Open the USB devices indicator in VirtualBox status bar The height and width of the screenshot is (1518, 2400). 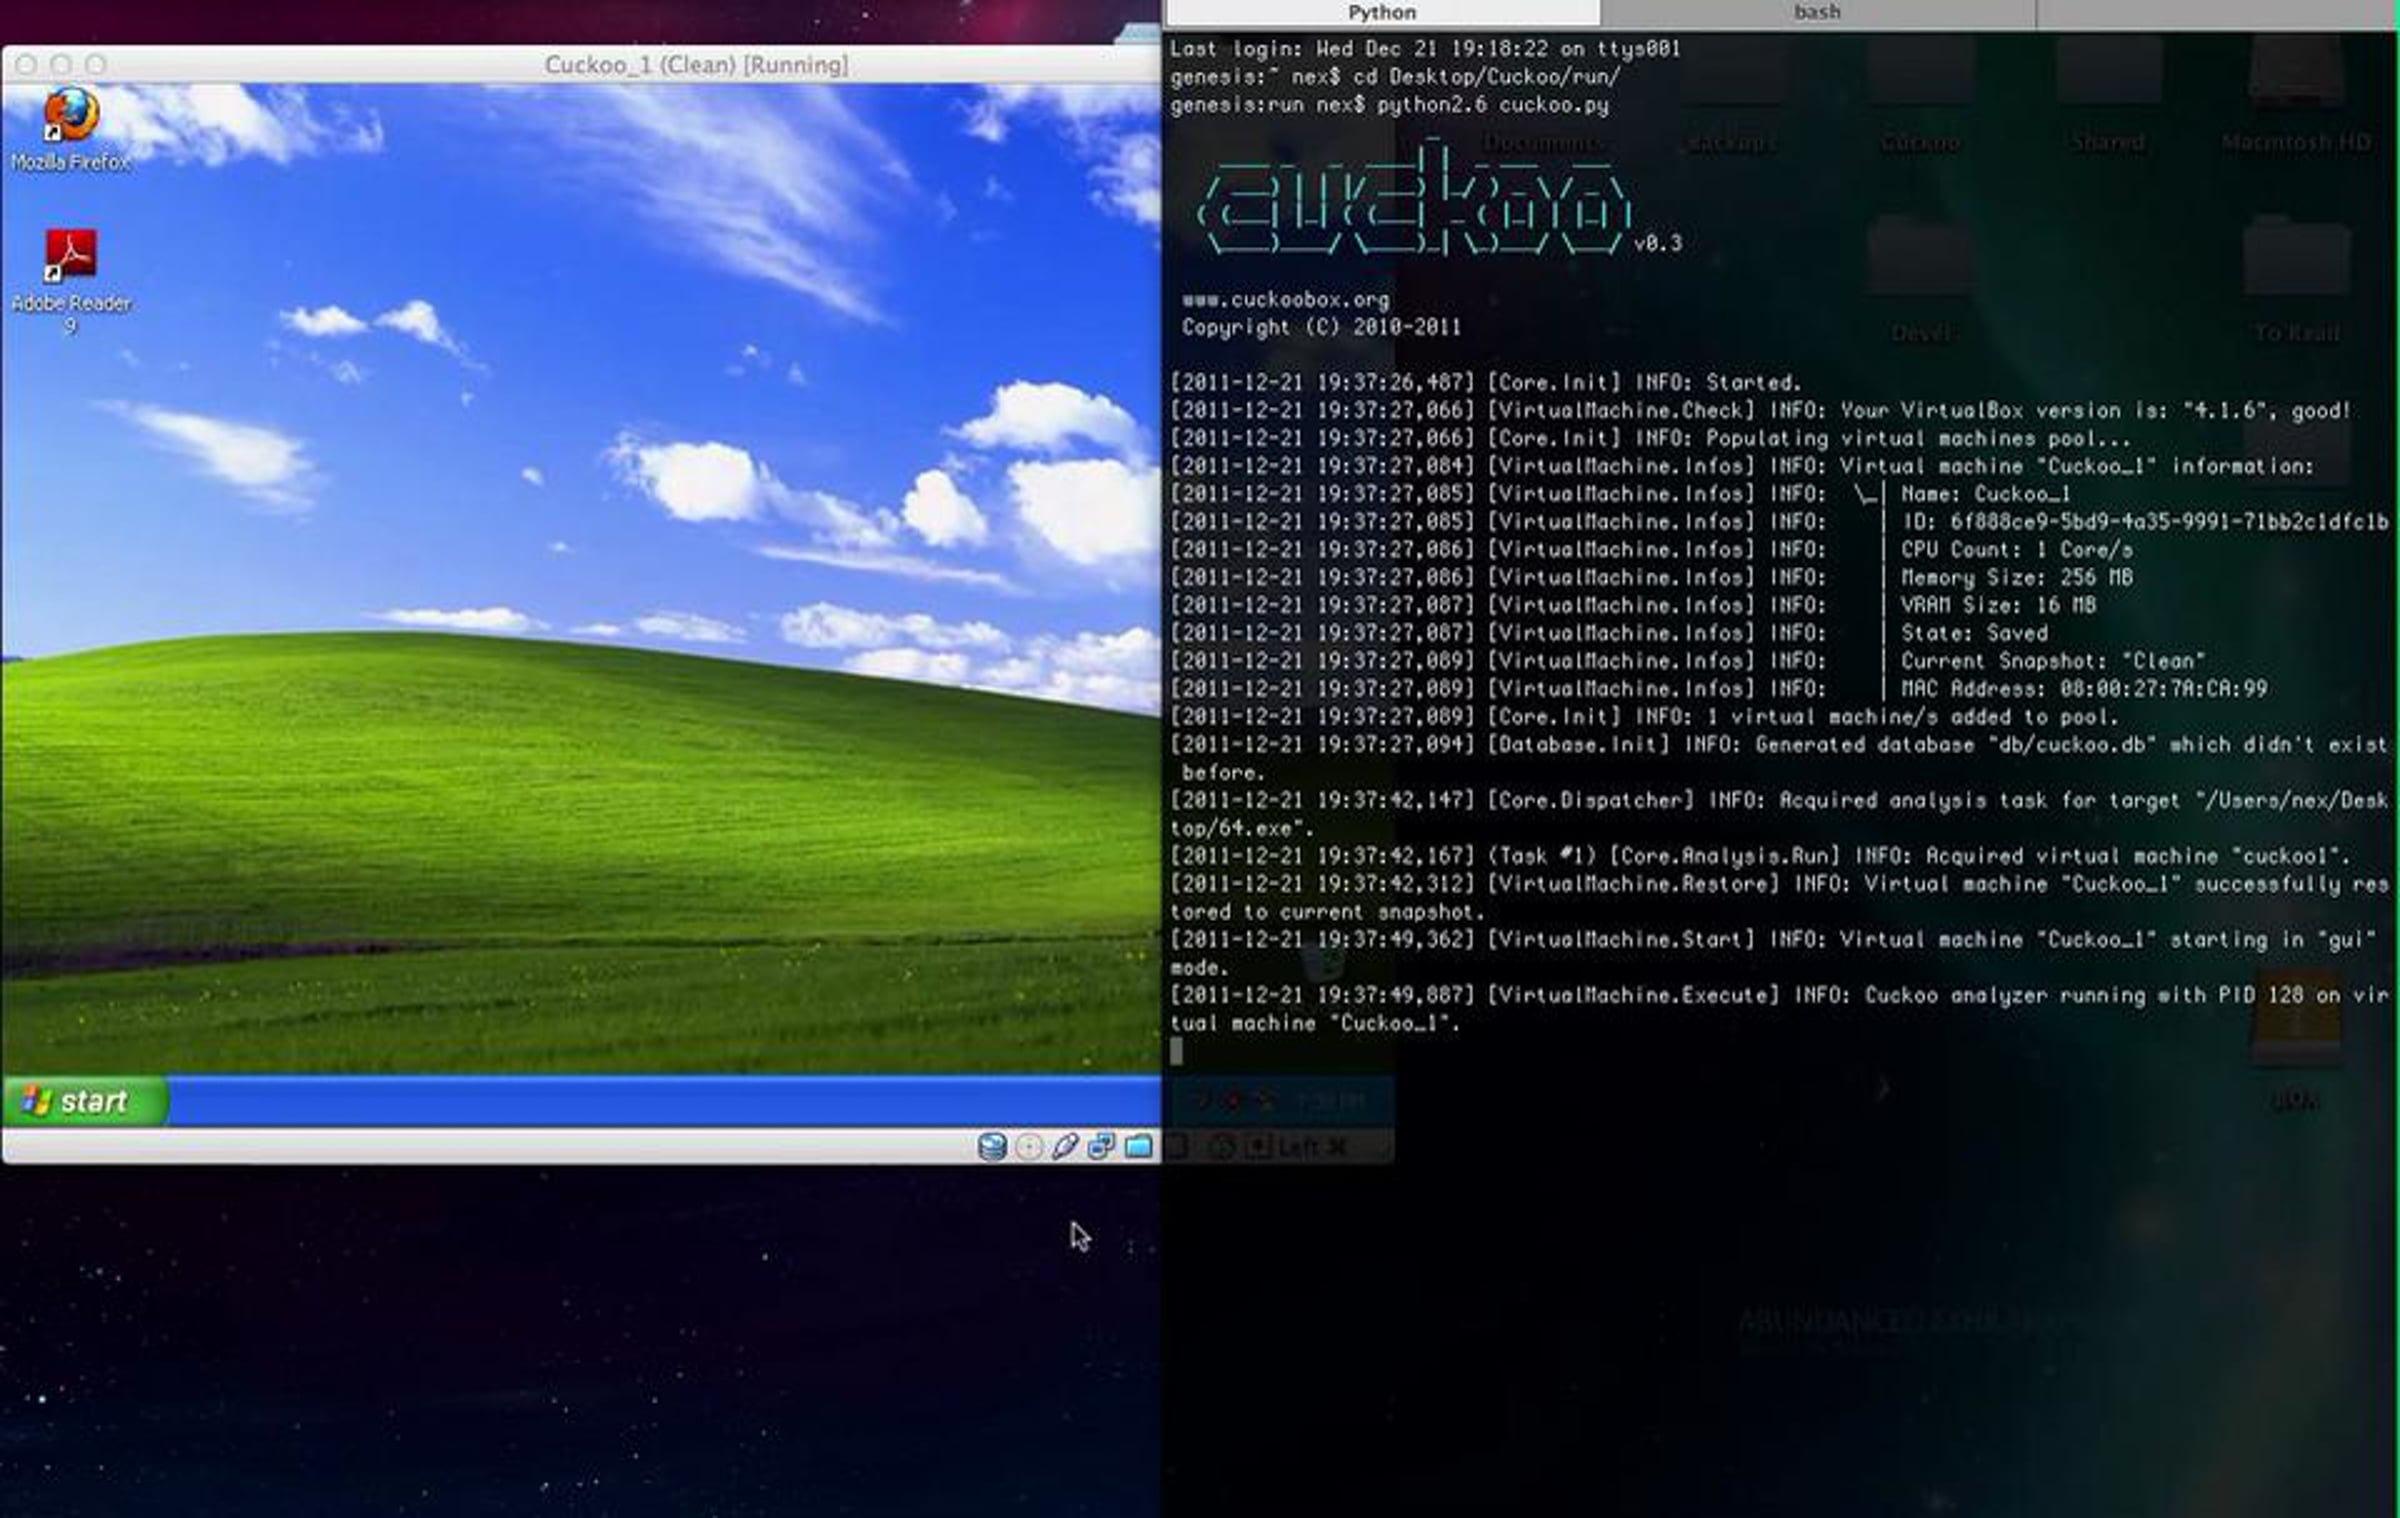[x=1065, y=1146]
